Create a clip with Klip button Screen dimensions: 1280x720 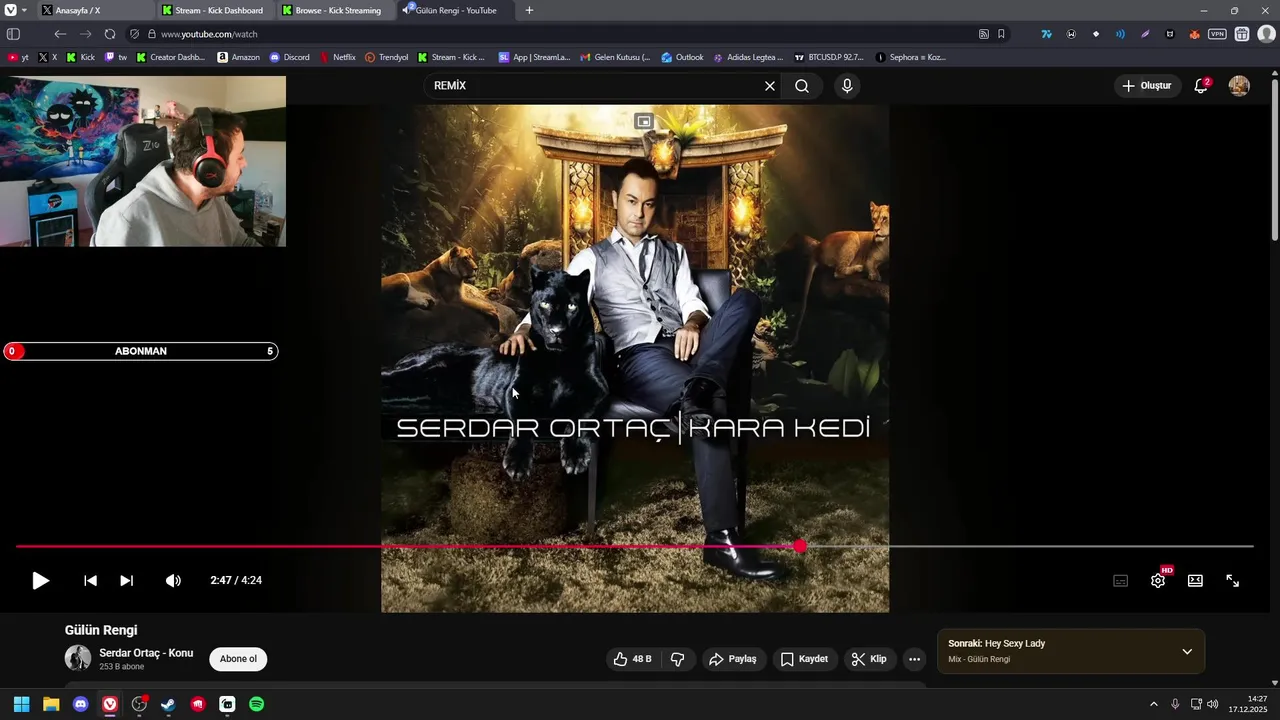869,659
